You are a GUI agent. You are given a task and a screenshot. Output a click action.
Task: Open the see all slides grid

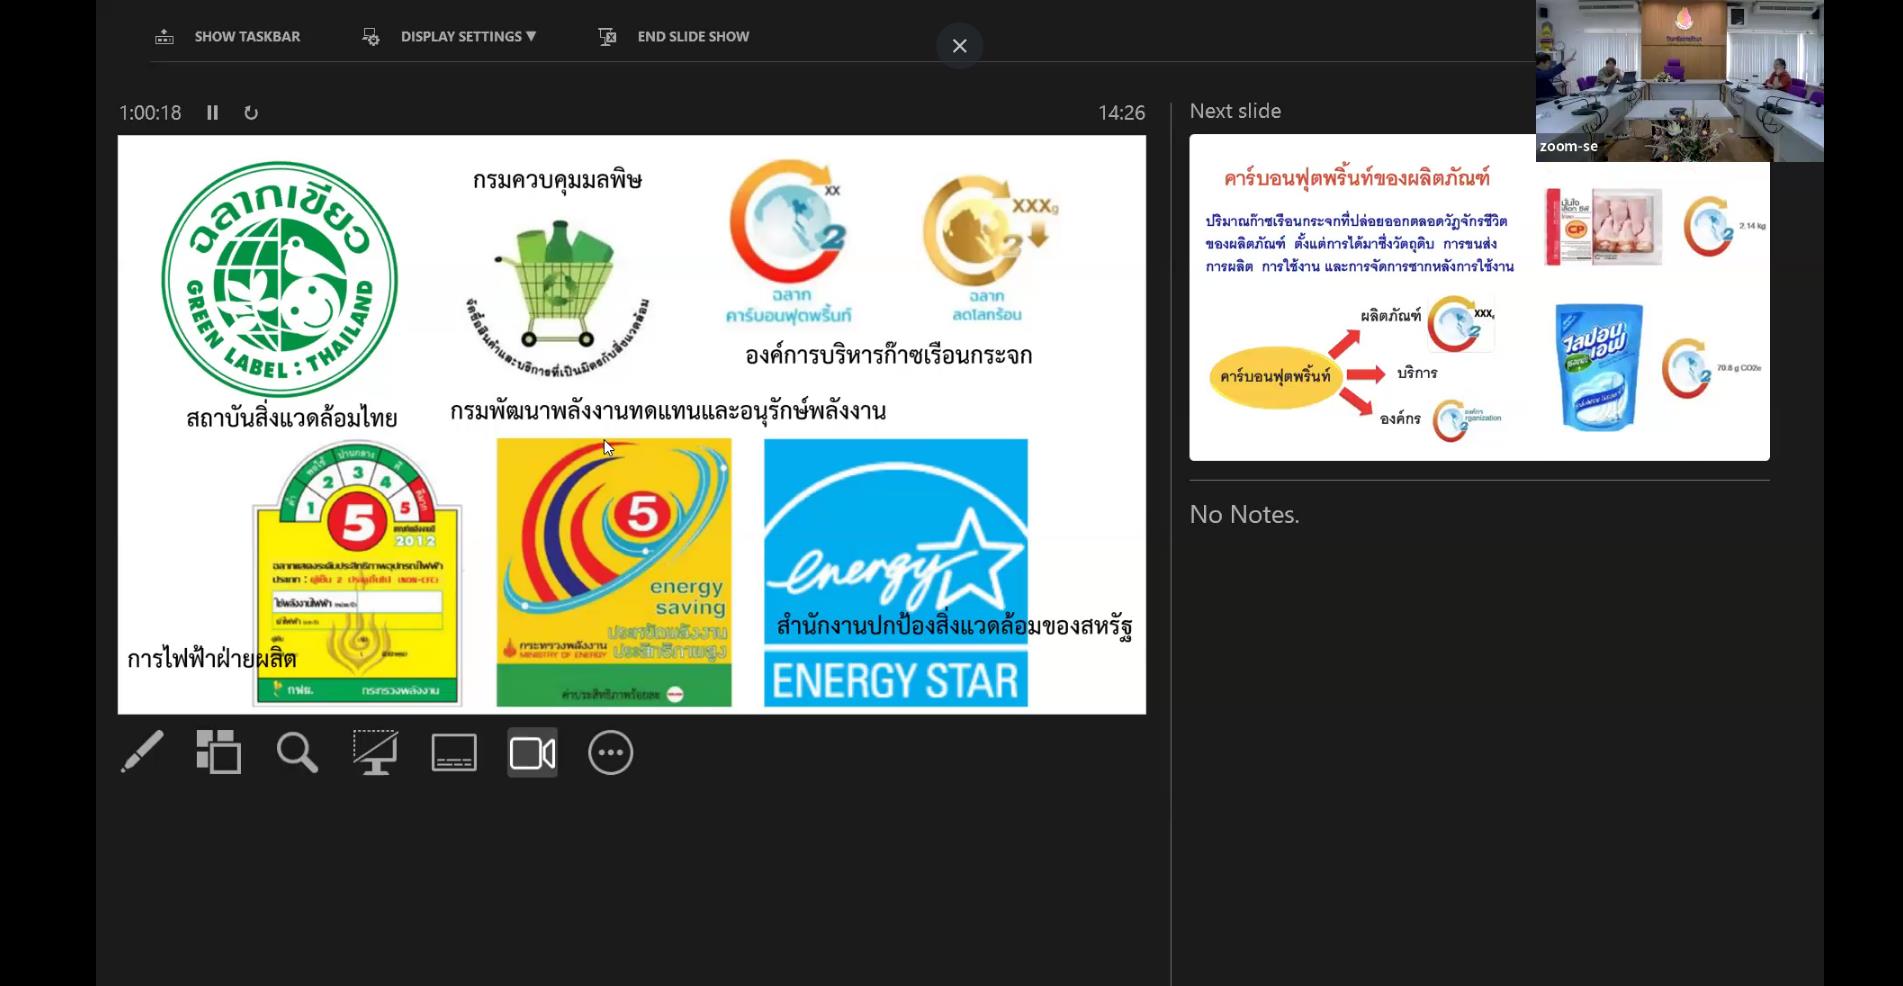[218, 752]
